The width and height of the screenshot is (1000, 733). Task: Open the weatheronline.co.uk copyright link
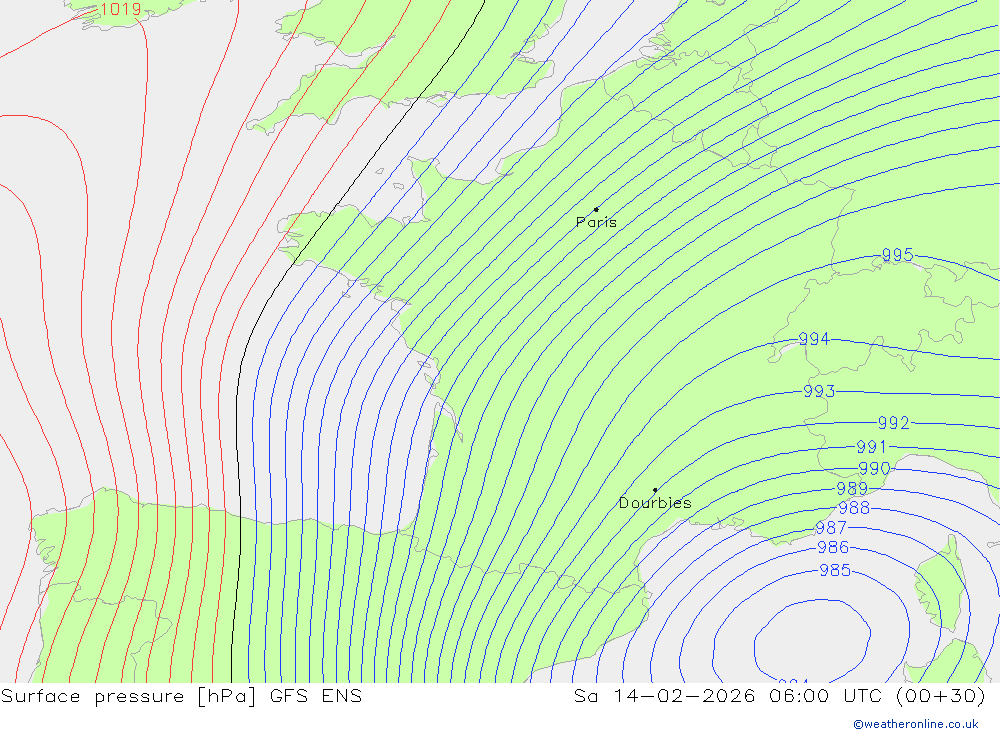916,724
